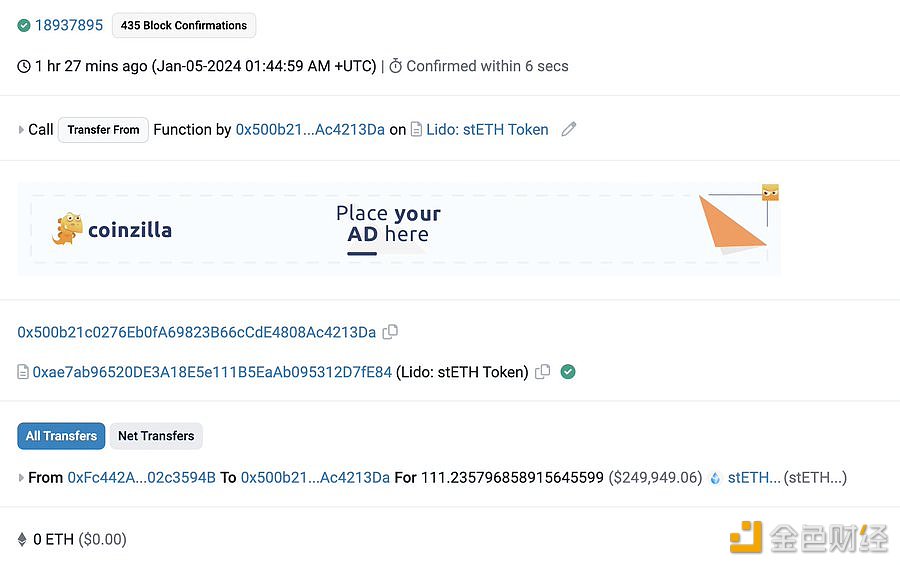Copy the 0x500b21c0276 sender address
Screen dimensions: 900x565
click(x=390, y=332)
